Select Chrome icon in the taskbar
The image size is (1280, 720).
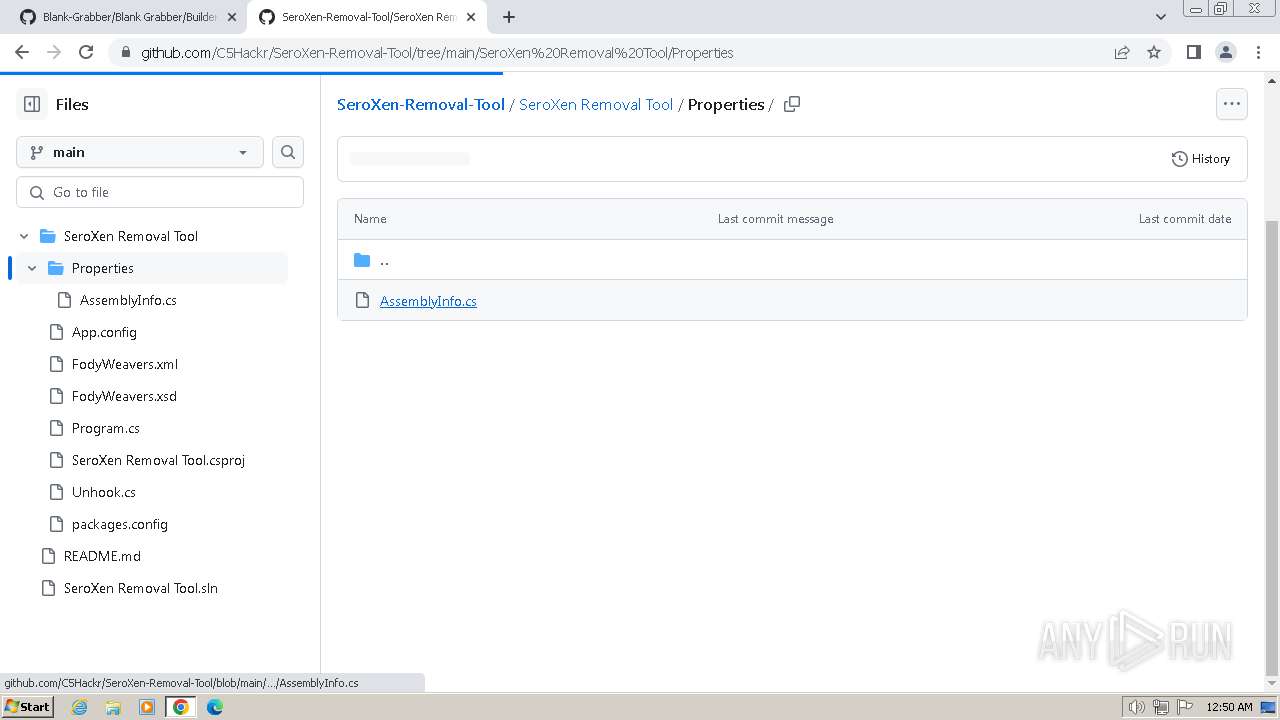tap(181, 707)
